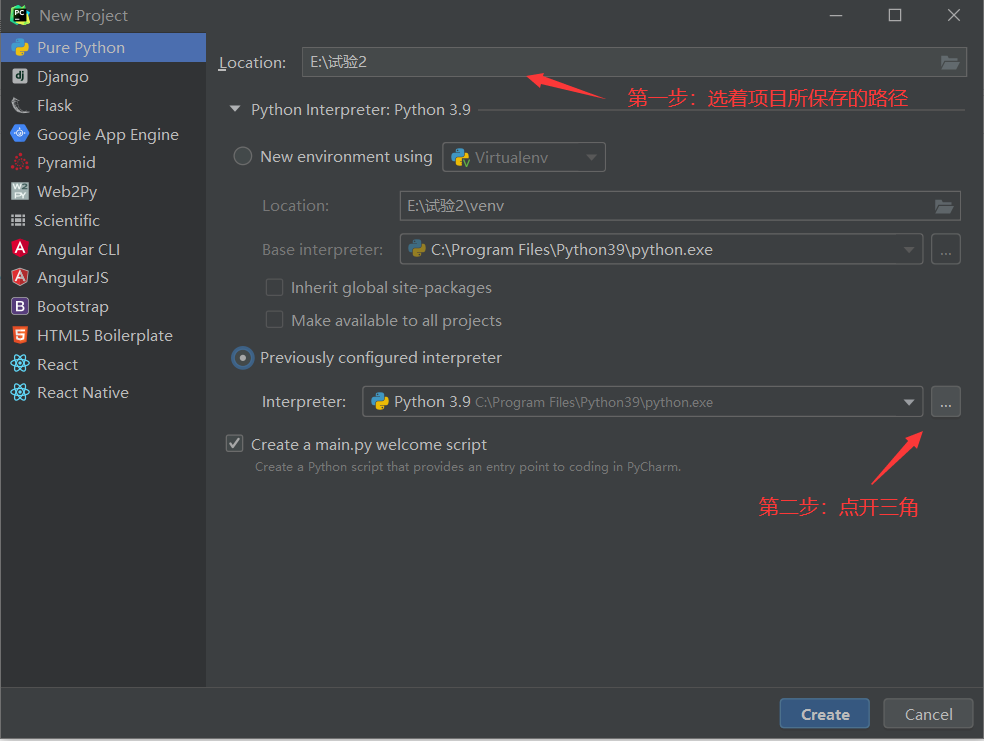Open the Virtualenv dropdown arrow

pyautogui.click(x=591, y=157)
